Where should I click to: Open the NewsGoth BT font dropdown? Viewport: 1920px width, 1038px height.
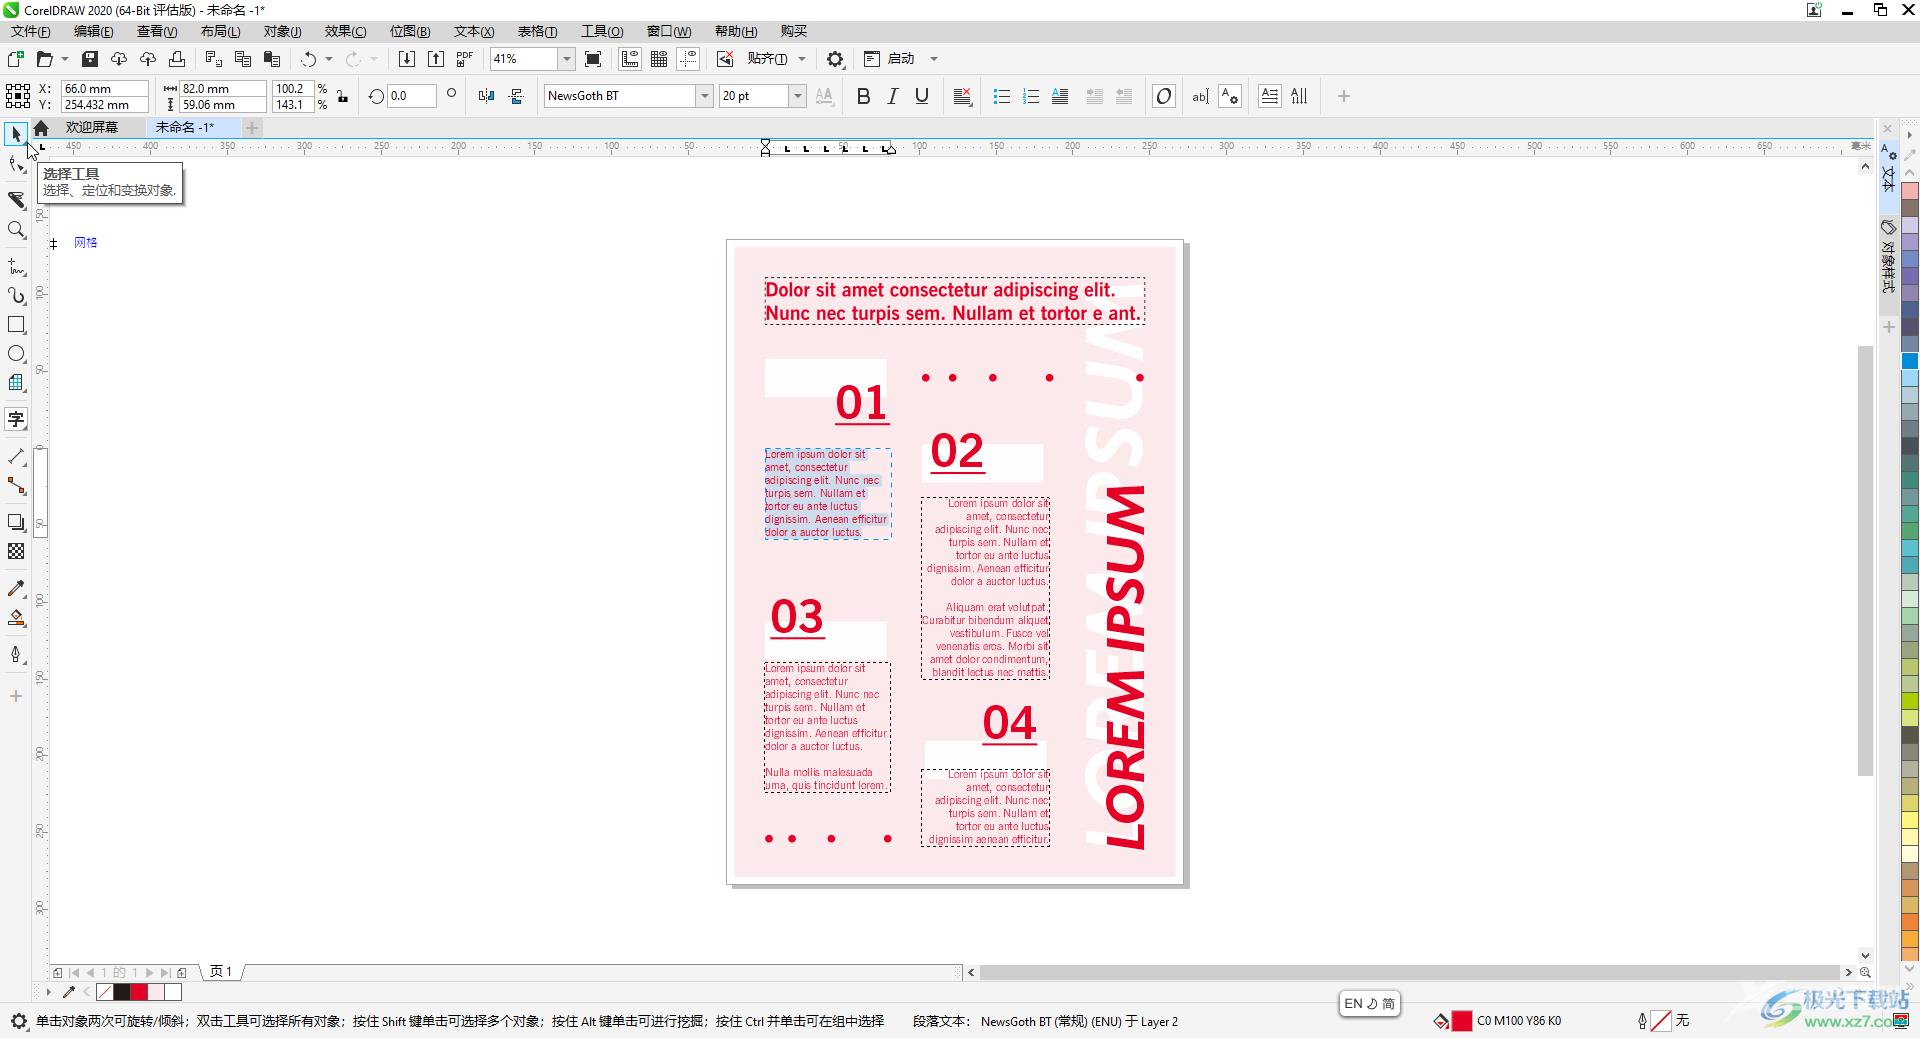(704, 96)
